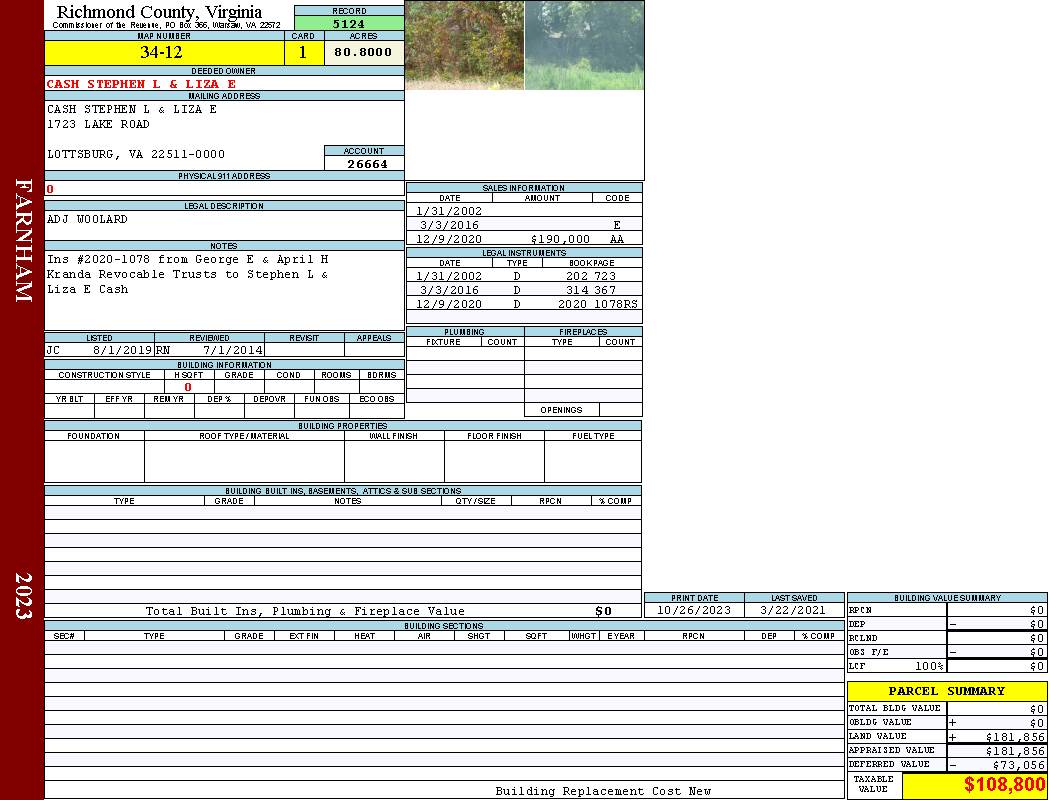1050x800 pixels.
Task: Click inside the notes text about Ins #2020-1078
Action: (187, 274)
